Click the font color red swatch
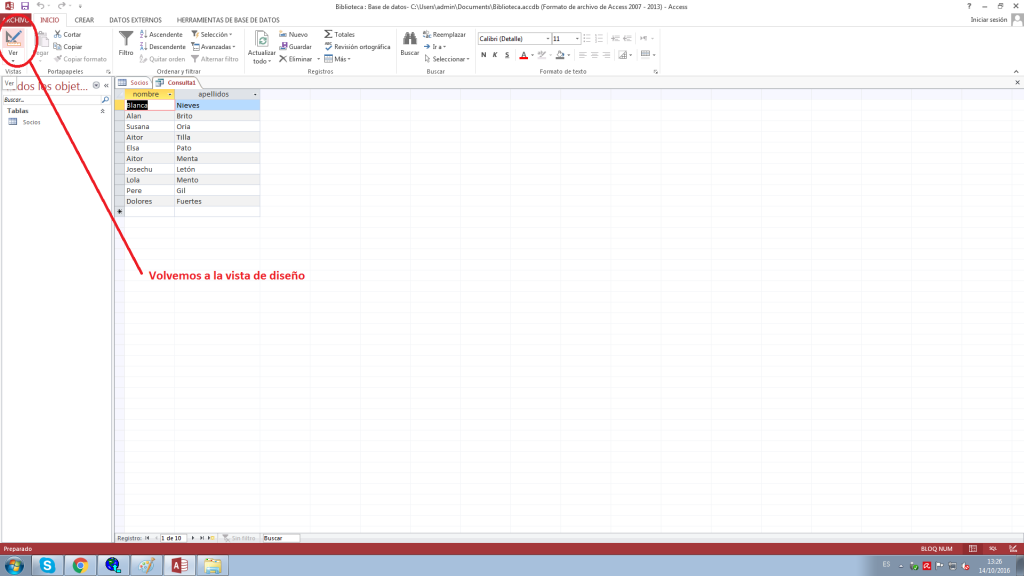This screenshot has height=576, width=1024. click(x=522, y=55)
